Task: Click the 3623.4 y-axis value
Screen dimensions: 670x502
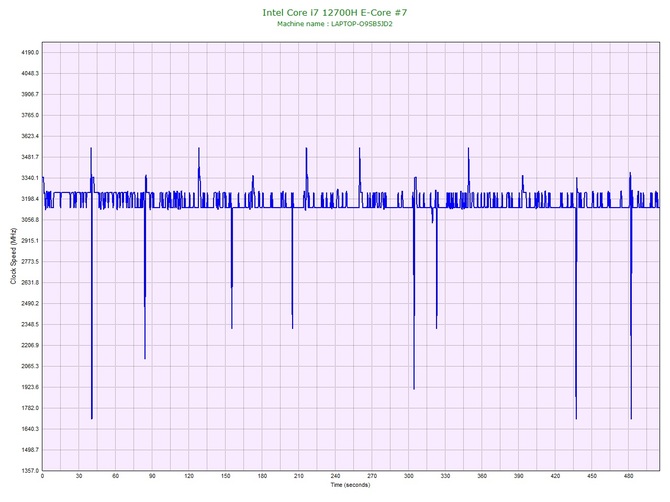Action: tap(30, 136)
